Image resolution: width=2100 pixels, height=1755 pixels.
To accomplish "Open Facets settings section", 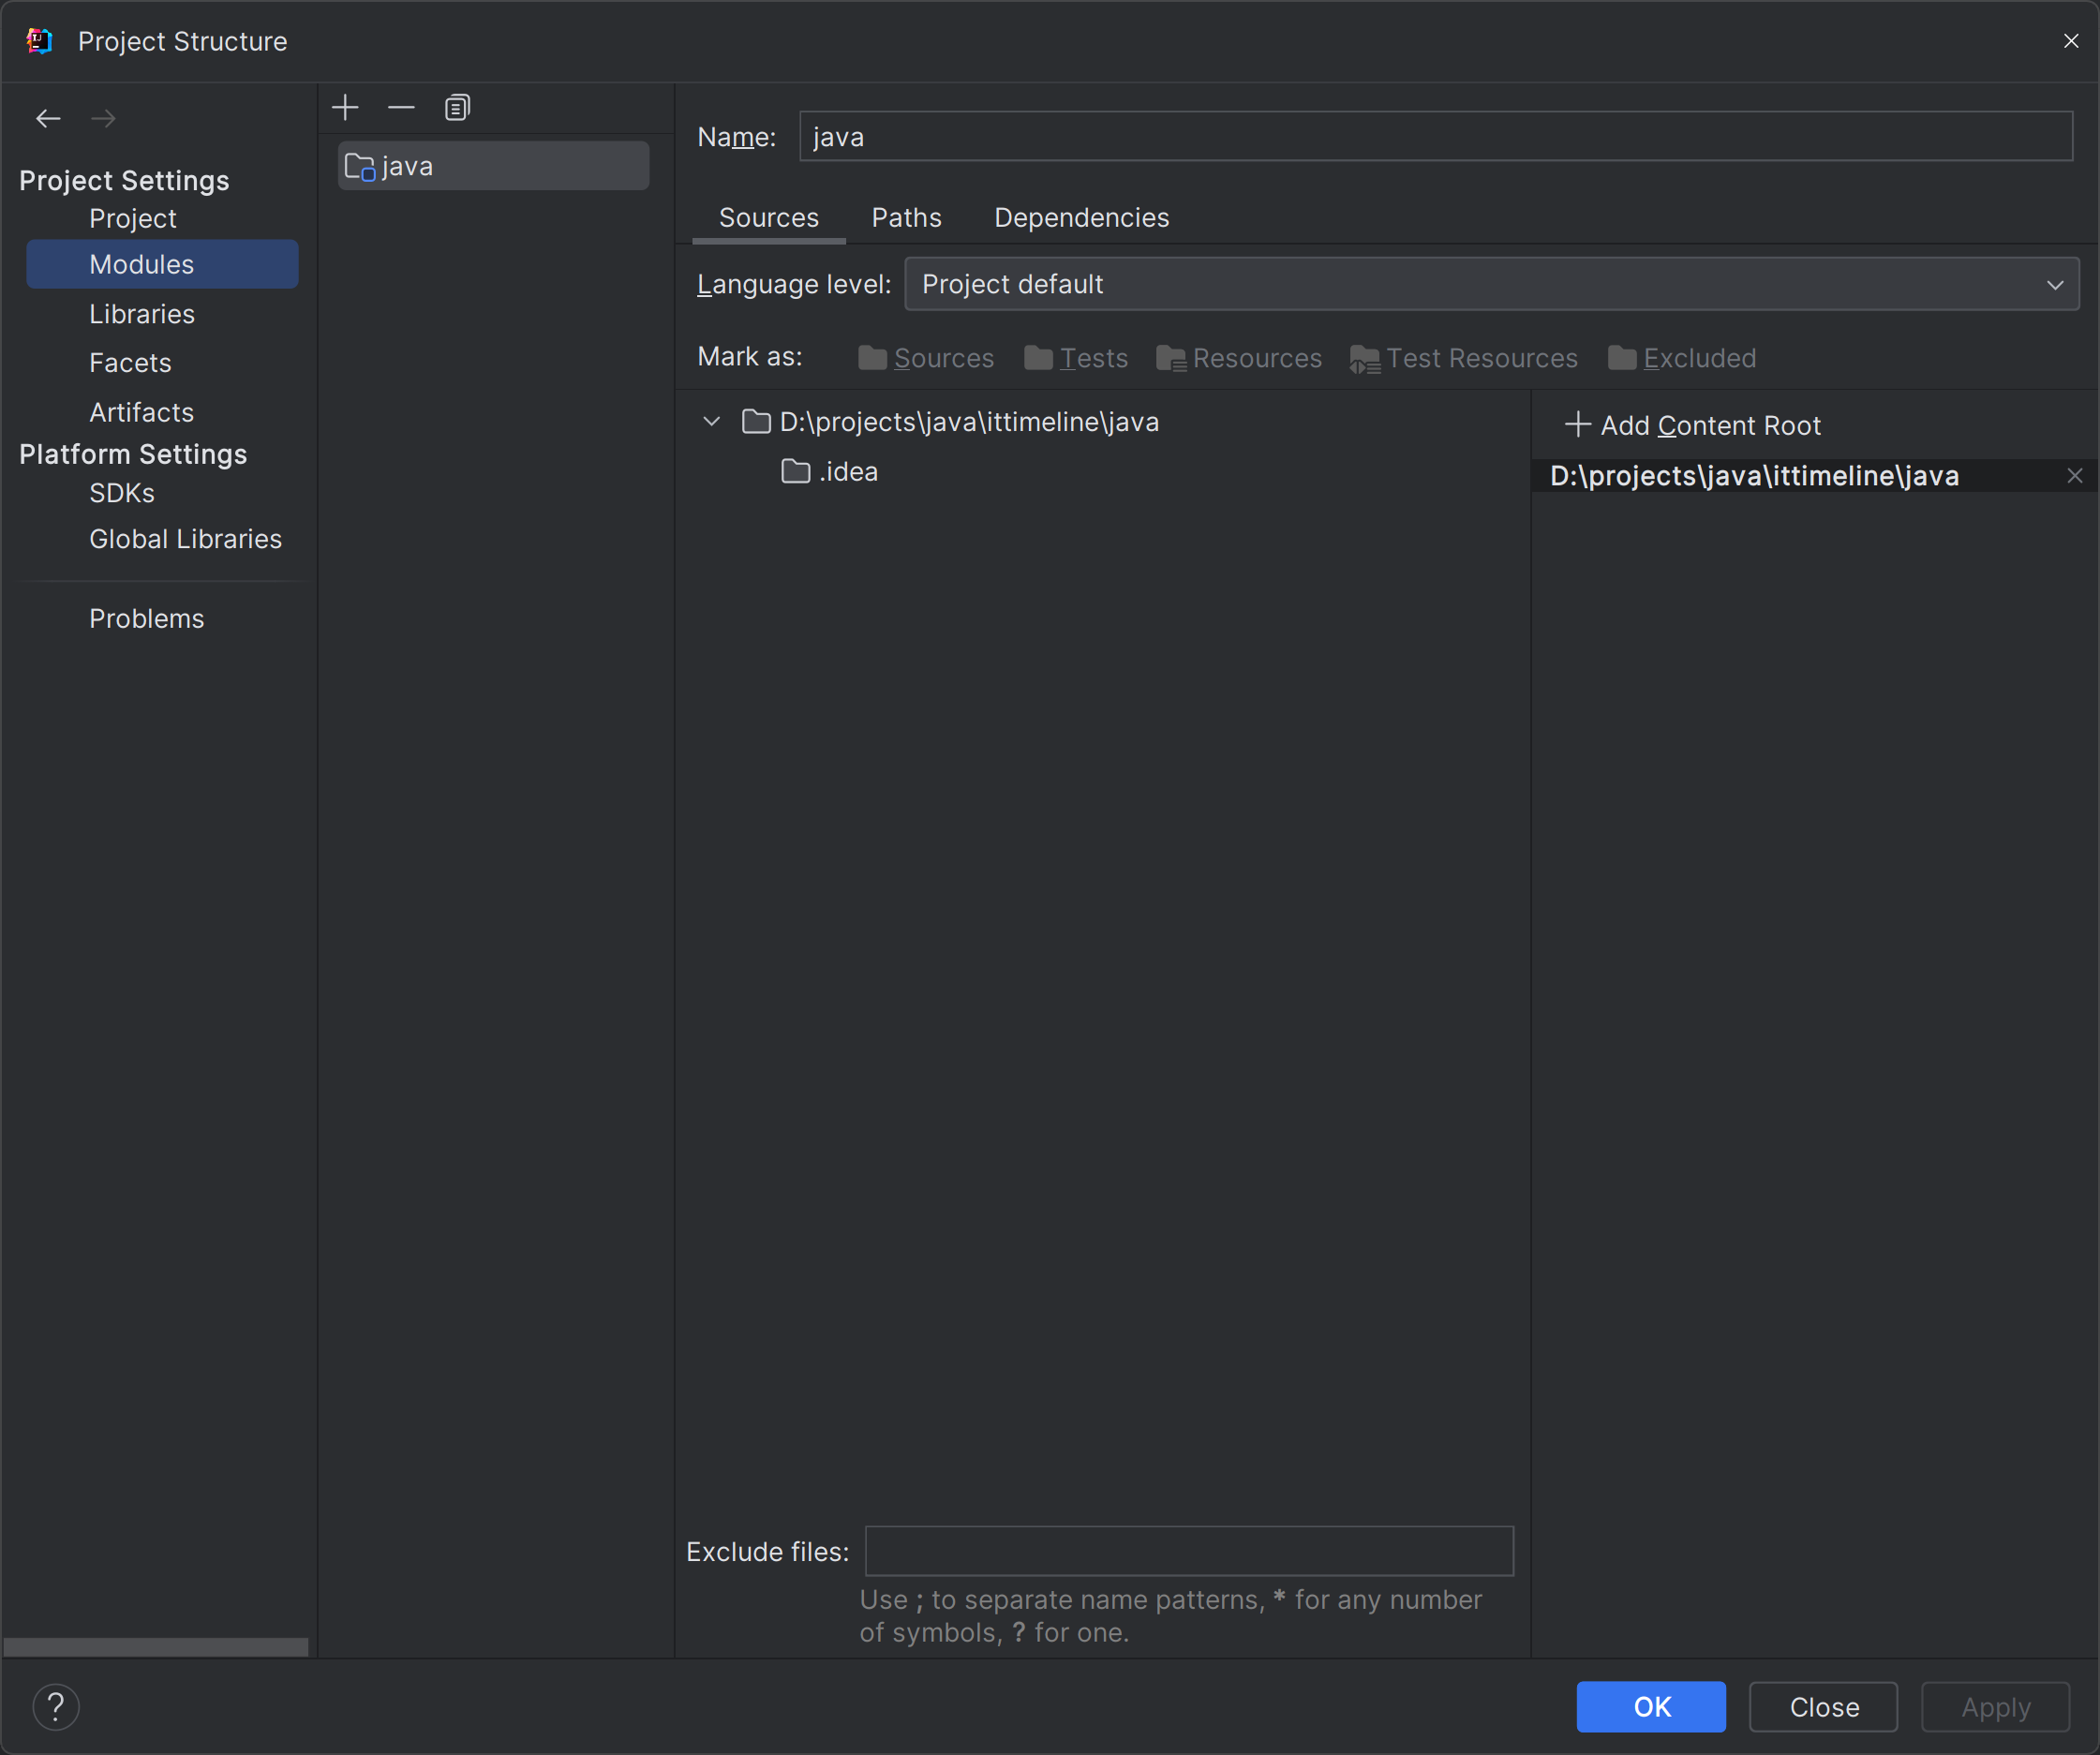I will coord(130,363).
